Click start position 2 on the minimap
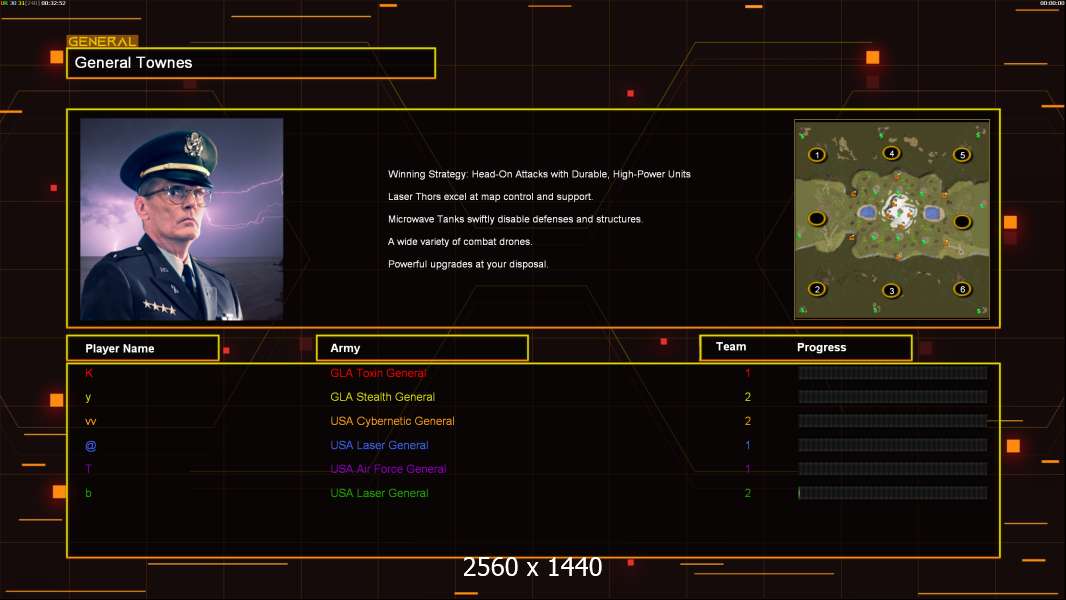This screenshot has width=1066, height=600. [x=817, y=289]
